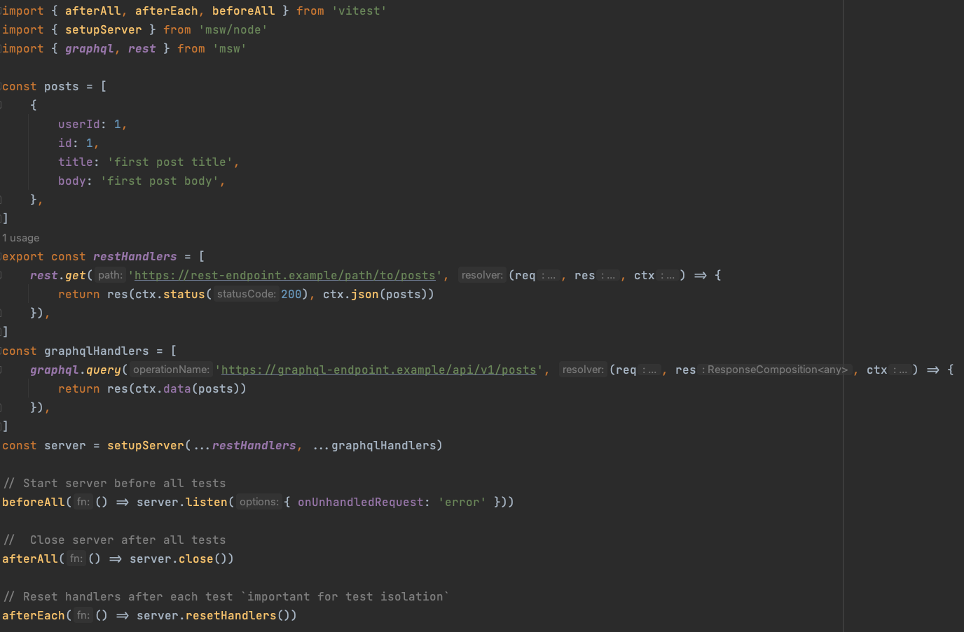Click the 'options:' inlay hint in server.listen
Screen dimensions: 964x632
click(259, 502)
